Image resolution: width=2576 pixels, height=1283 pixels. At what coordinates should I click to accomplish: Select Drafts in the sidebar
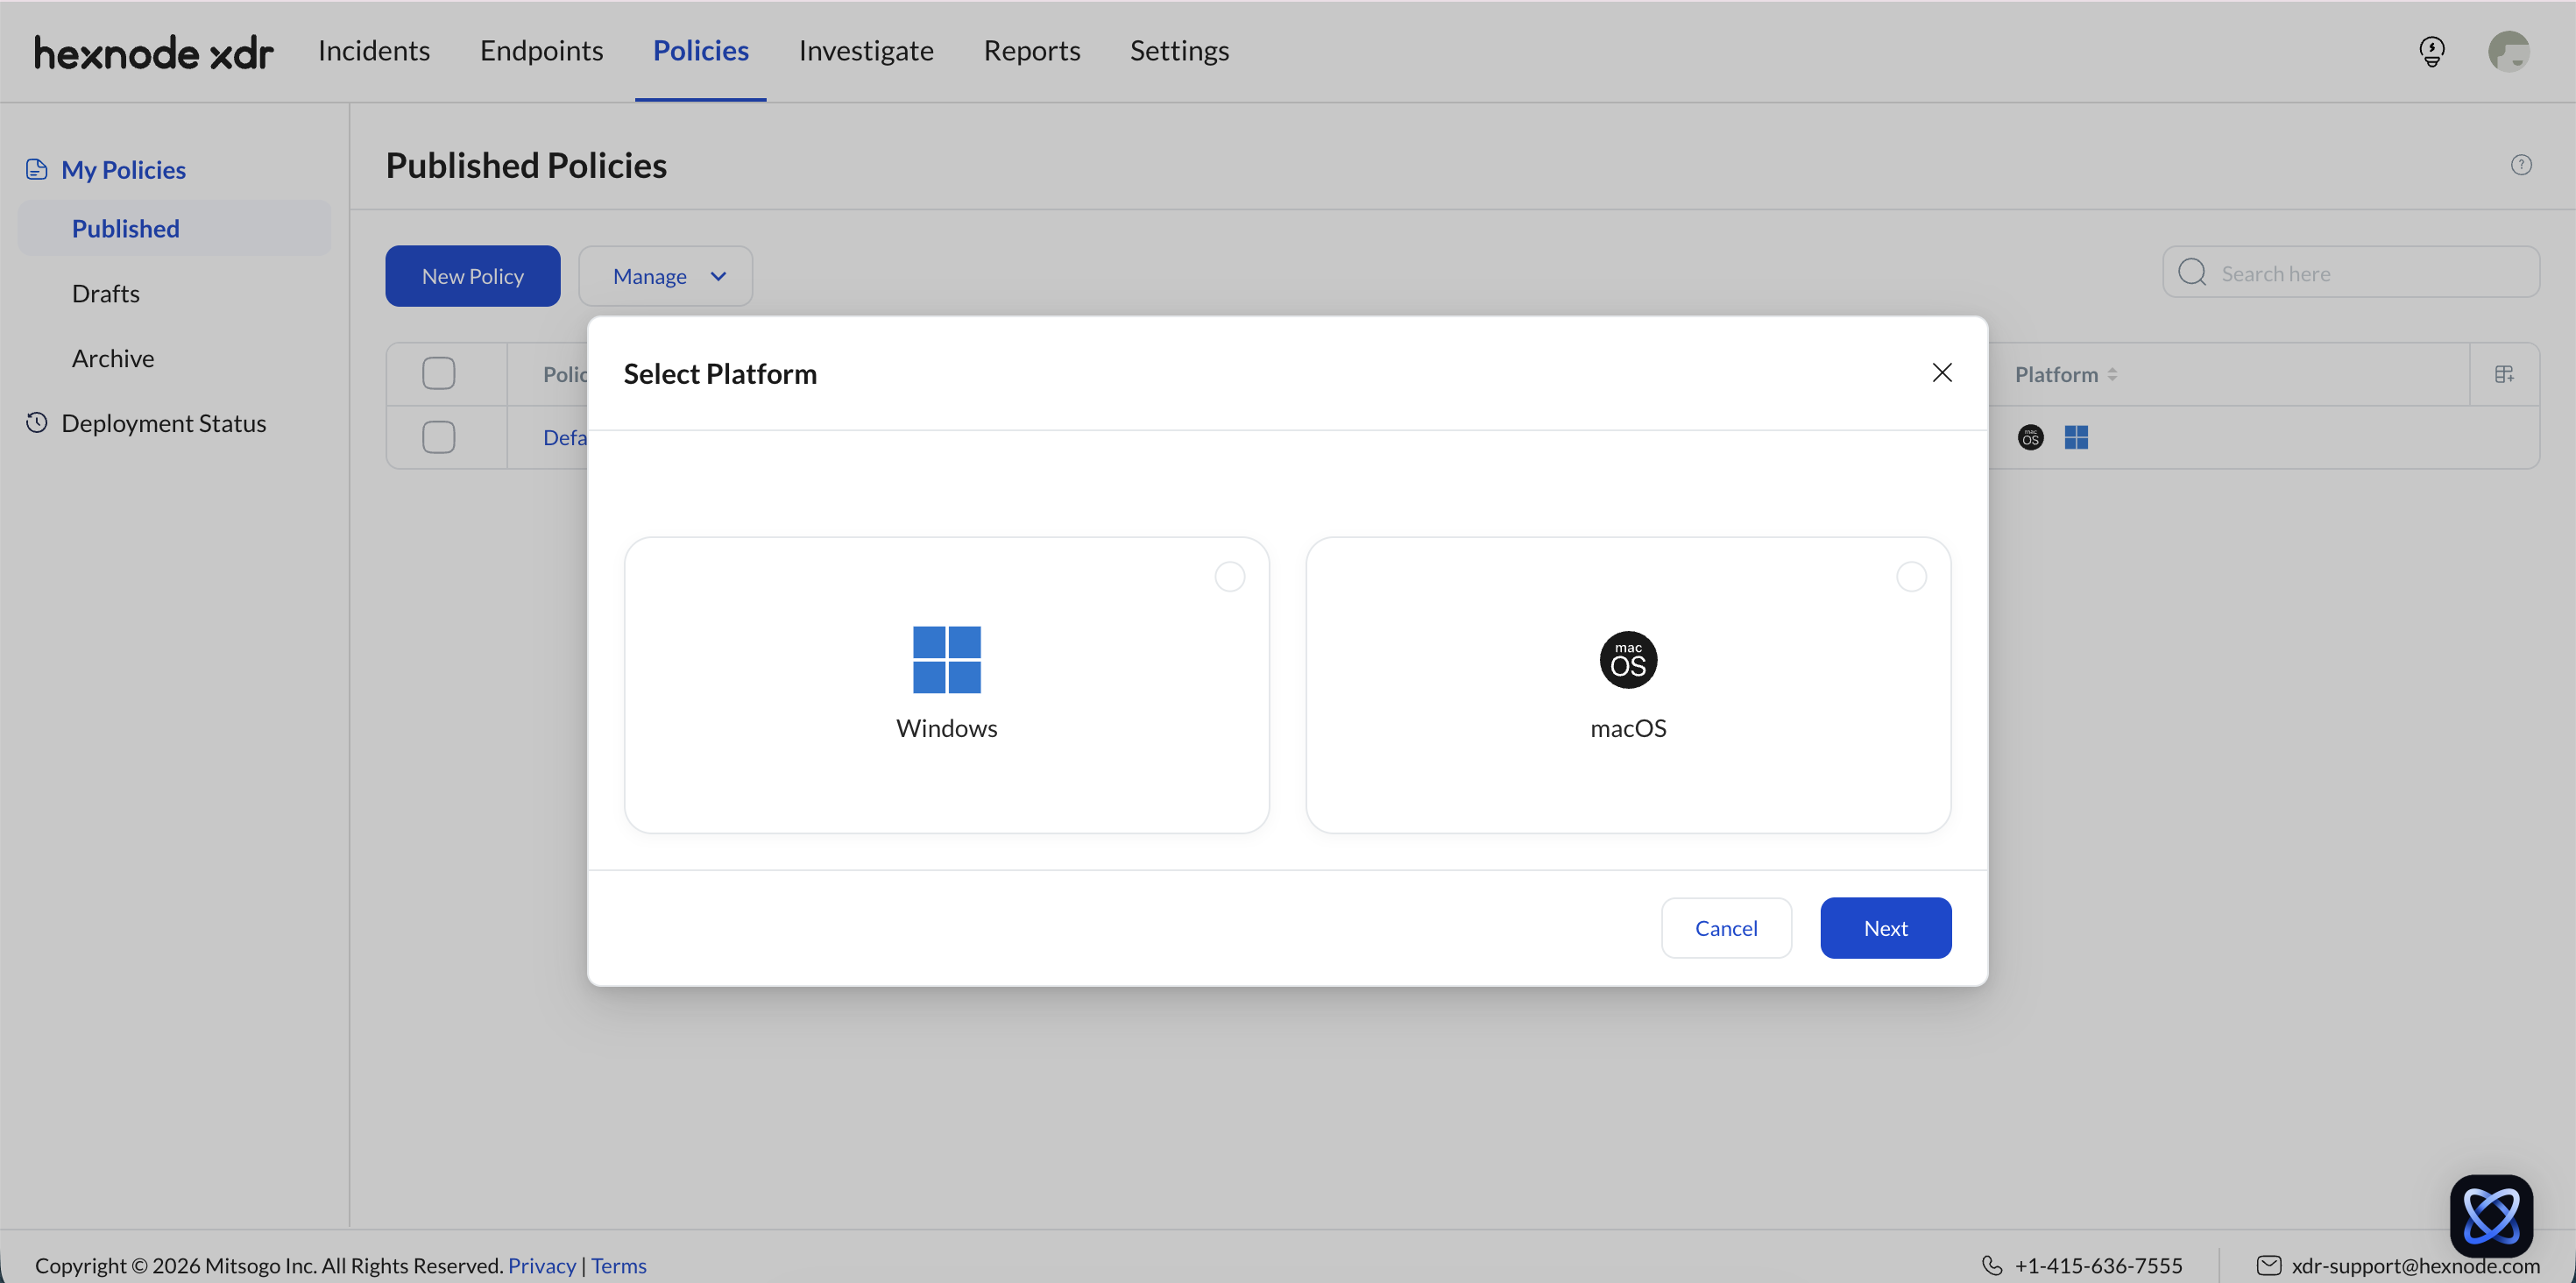pos(106,293)
